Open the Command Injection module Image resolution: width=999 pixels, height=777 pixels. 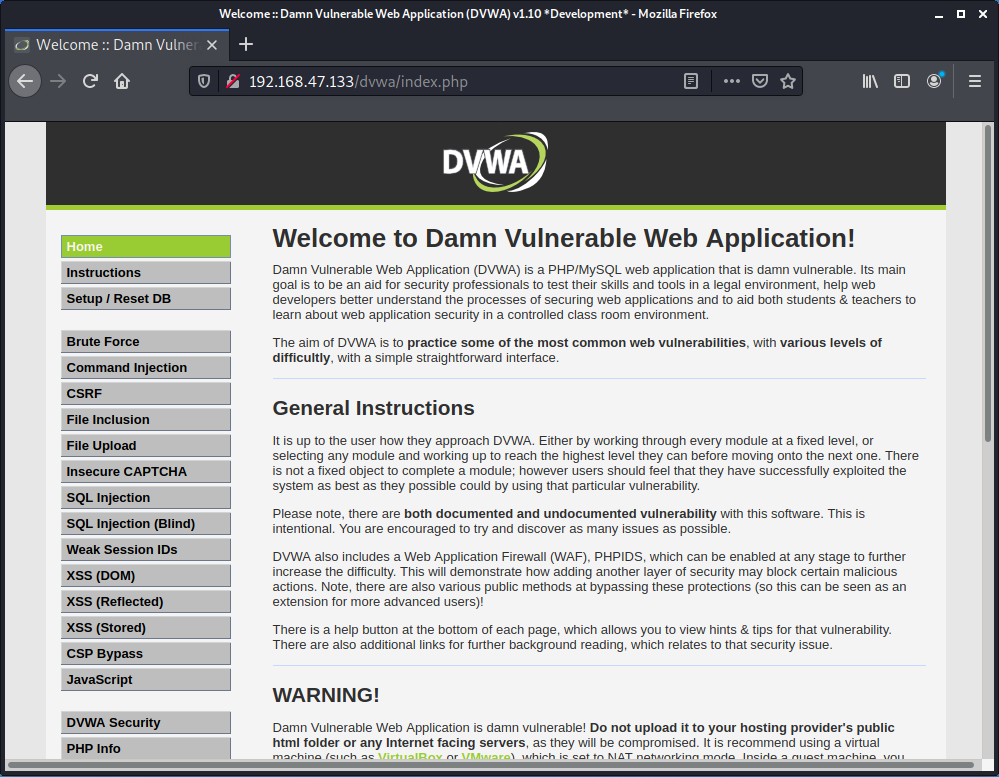click(x=146, y=367)
